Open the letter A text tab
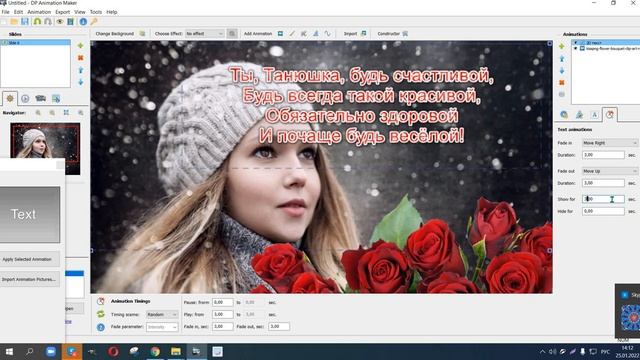The height and width of the screenshot is (360, 640). (x=594, y=115)
